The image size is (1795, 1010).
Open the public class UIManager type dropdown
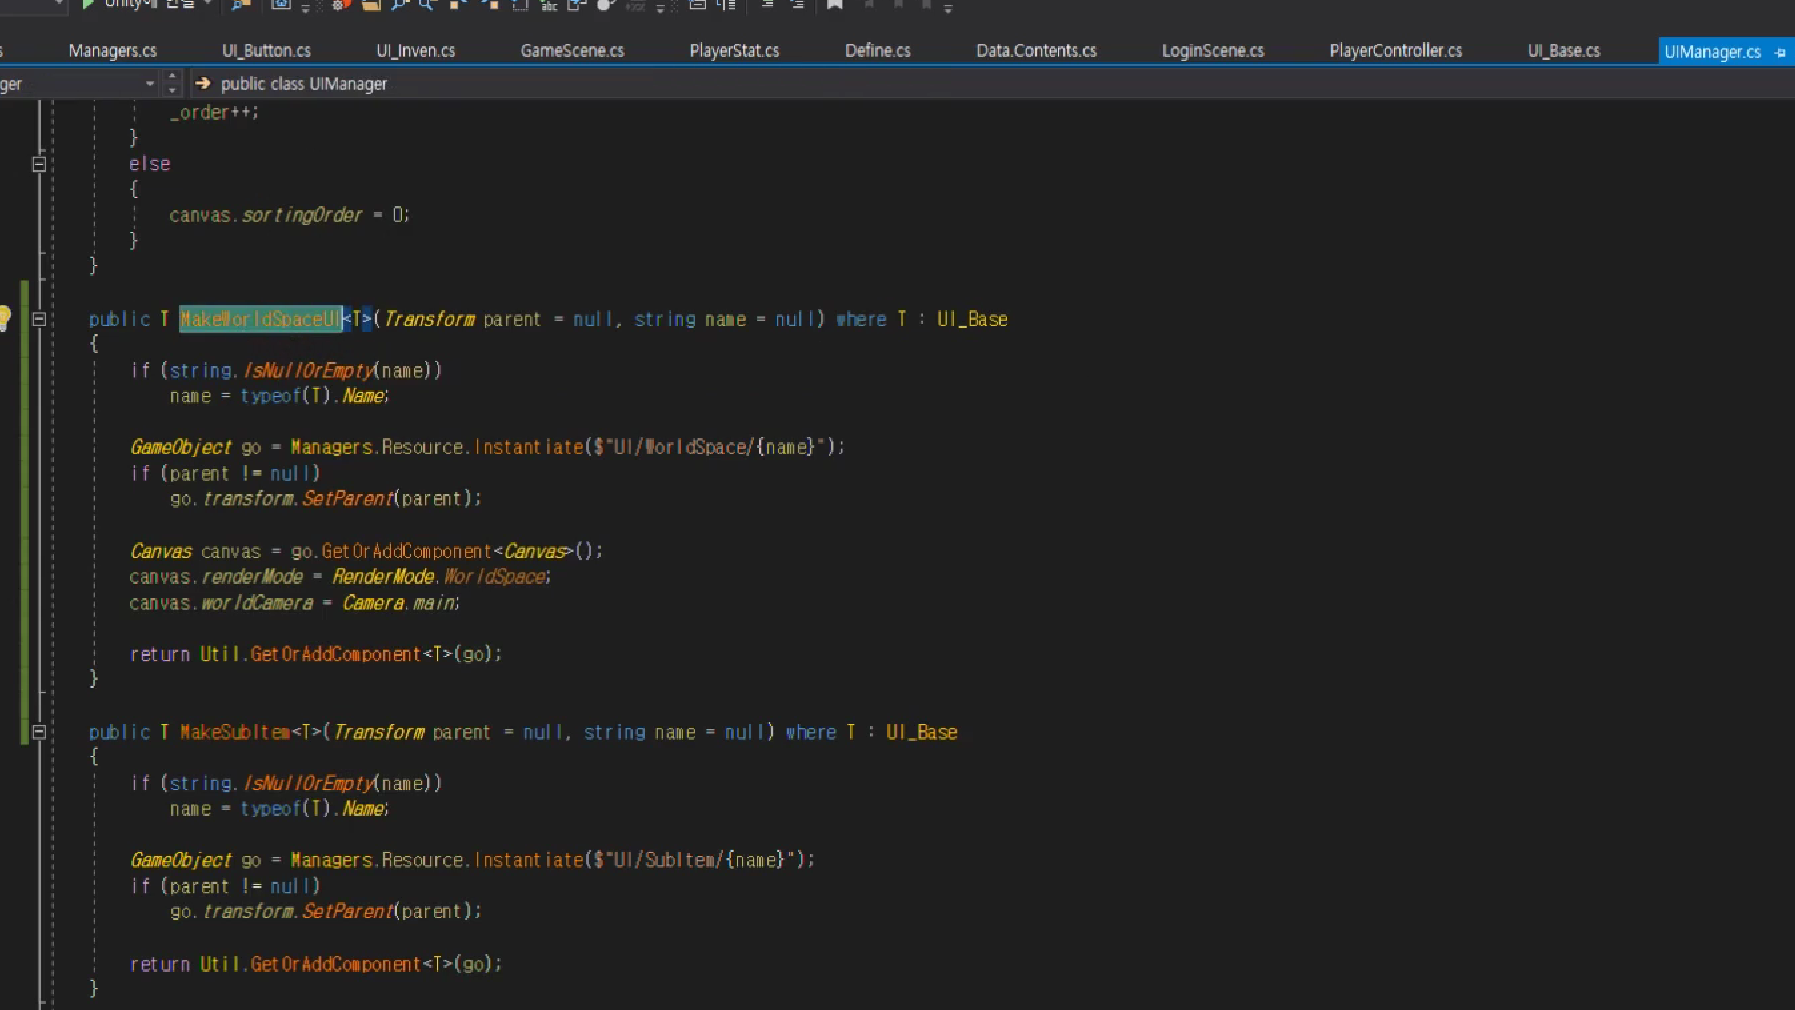coord(303,83)
